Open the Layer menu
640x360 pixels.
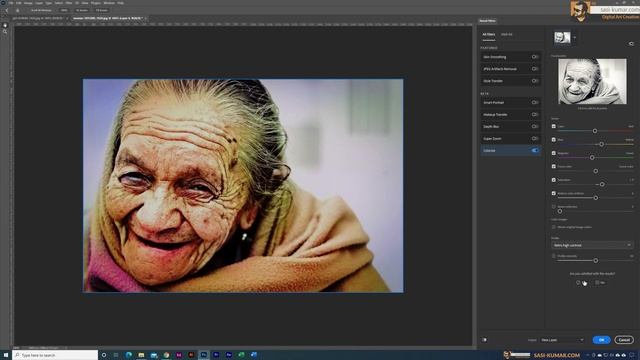[39, 3]
